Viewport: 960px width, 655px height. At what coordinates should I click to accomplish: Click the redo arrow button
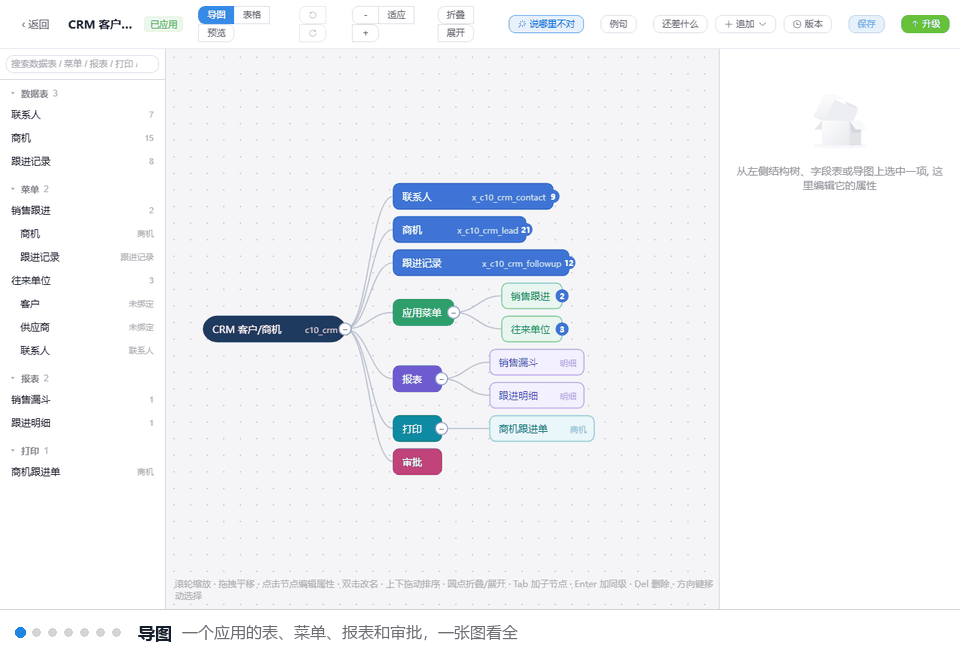click(x=312, y=33)
